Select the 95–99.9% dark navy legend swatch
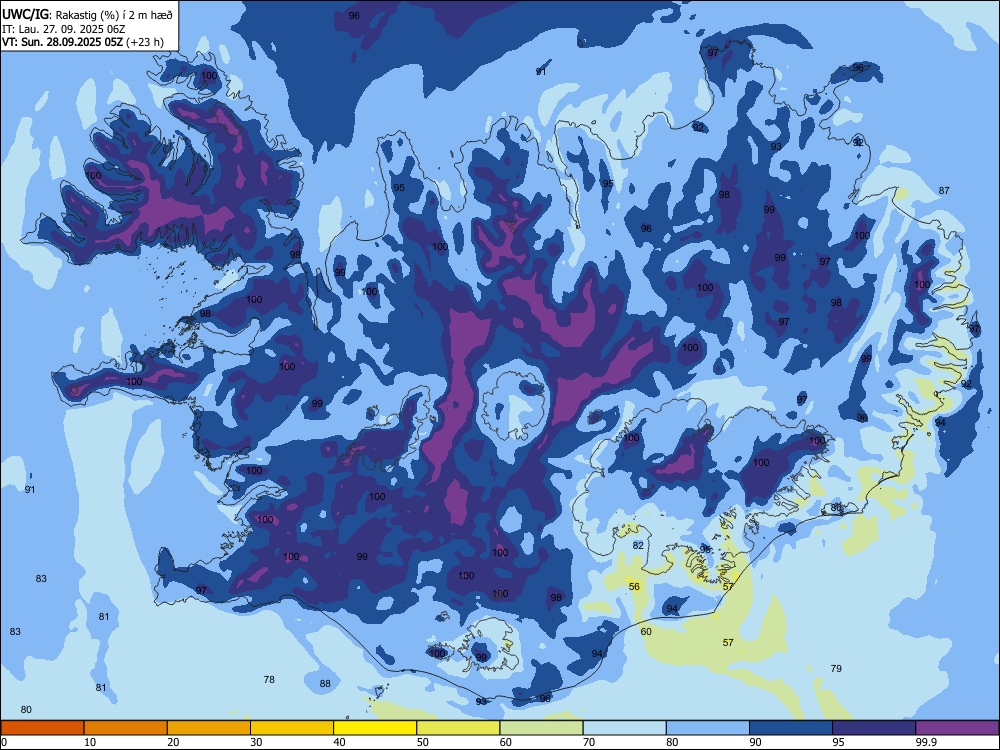The image size is (1000, 750). [x=874, y=728]
